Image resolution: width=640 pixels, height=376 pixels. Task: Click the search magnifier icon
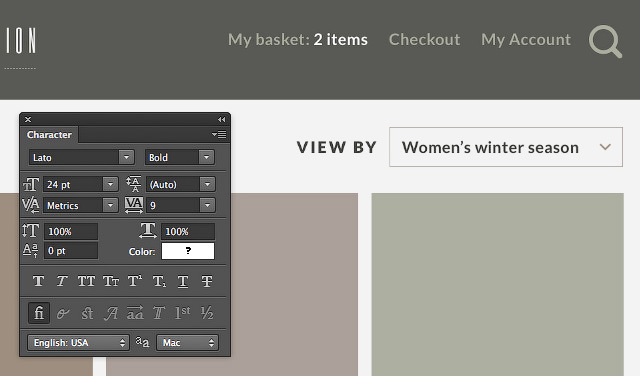[x=605, y=42]
